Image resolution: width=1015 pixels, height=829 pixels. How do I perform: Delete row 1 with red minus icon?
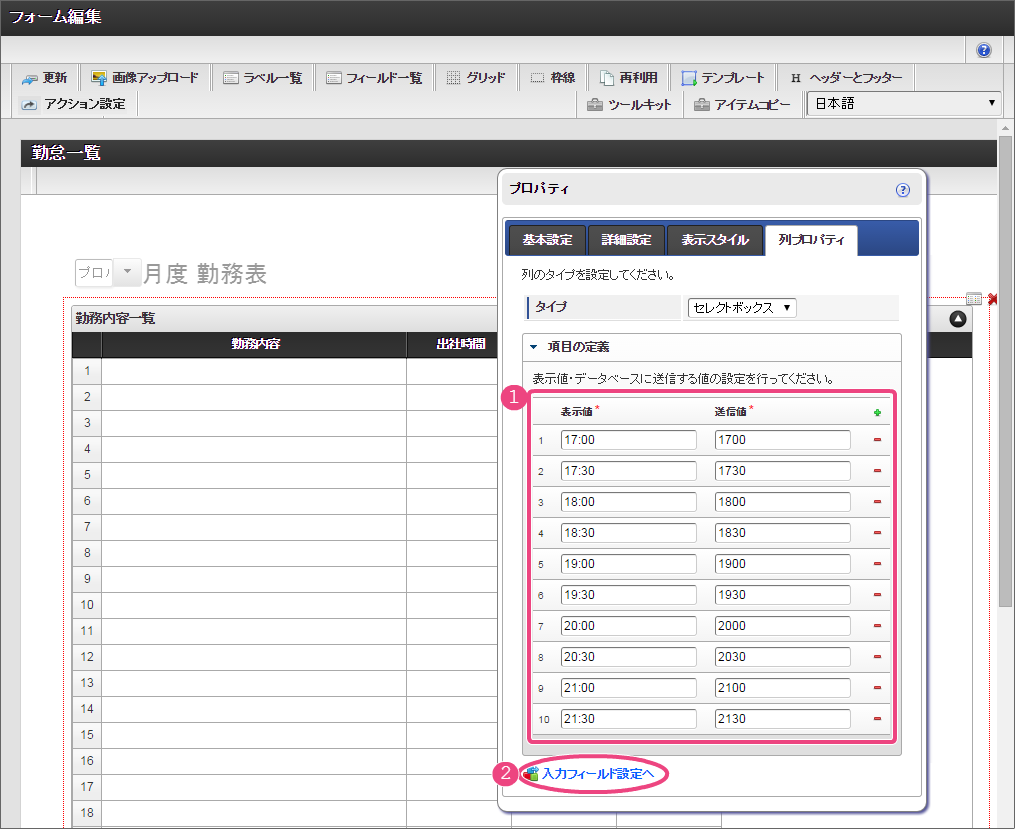pyautogui.click(x=877, y=440)
